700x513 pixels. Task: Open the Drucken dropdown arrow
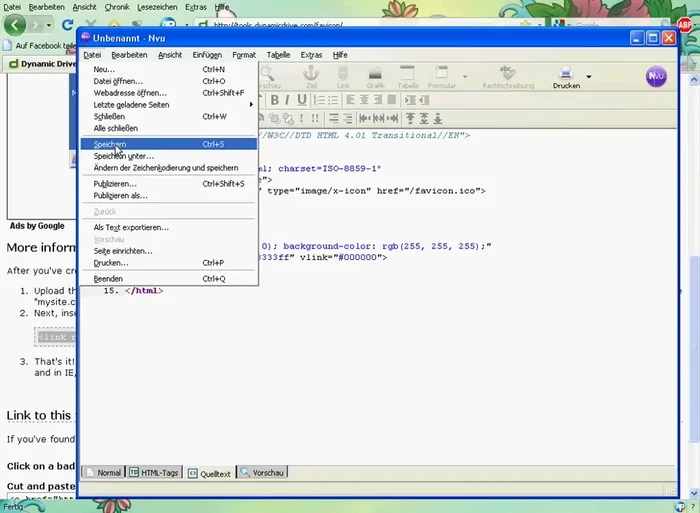click(589, 76)
